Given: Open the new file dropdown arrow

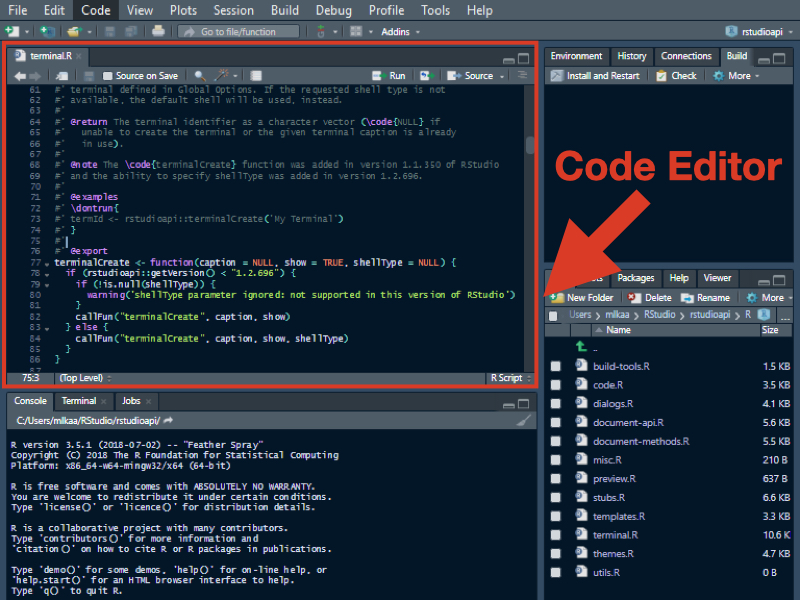Looking at the screenshot, I should [x=27, y=32].
